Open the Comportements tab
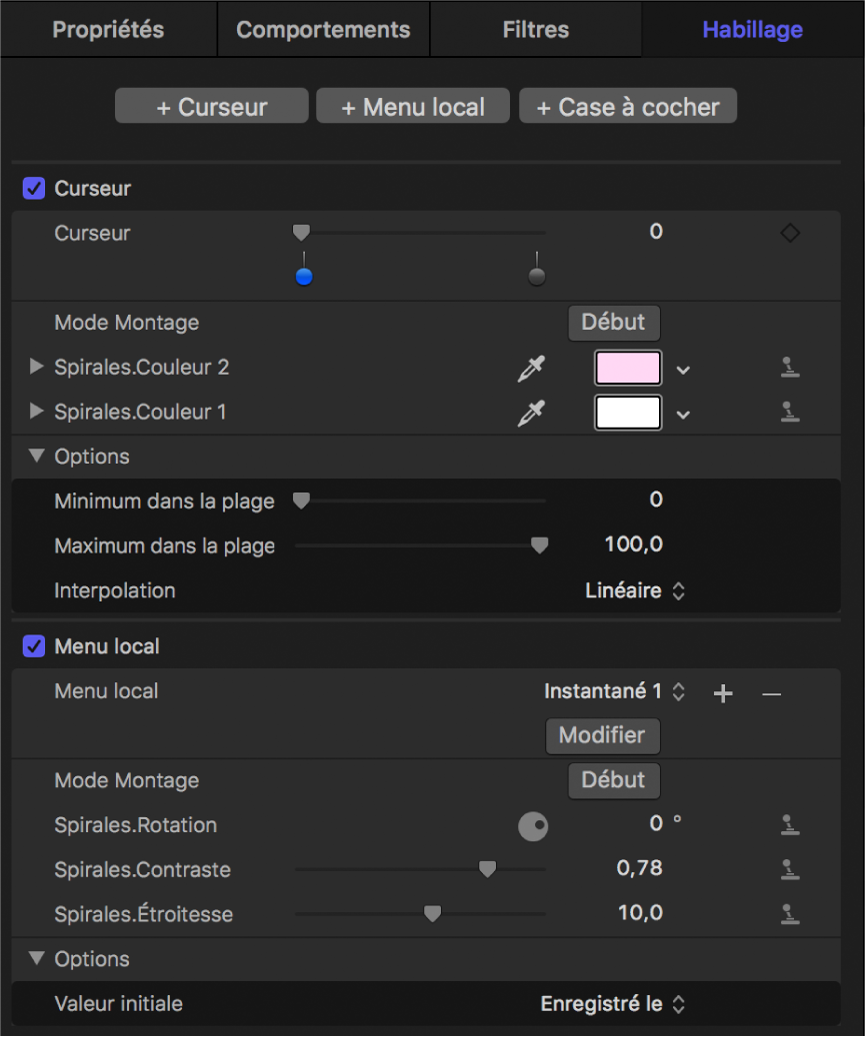Screen dimensions: 865x1037 click(x=323, y=29)
